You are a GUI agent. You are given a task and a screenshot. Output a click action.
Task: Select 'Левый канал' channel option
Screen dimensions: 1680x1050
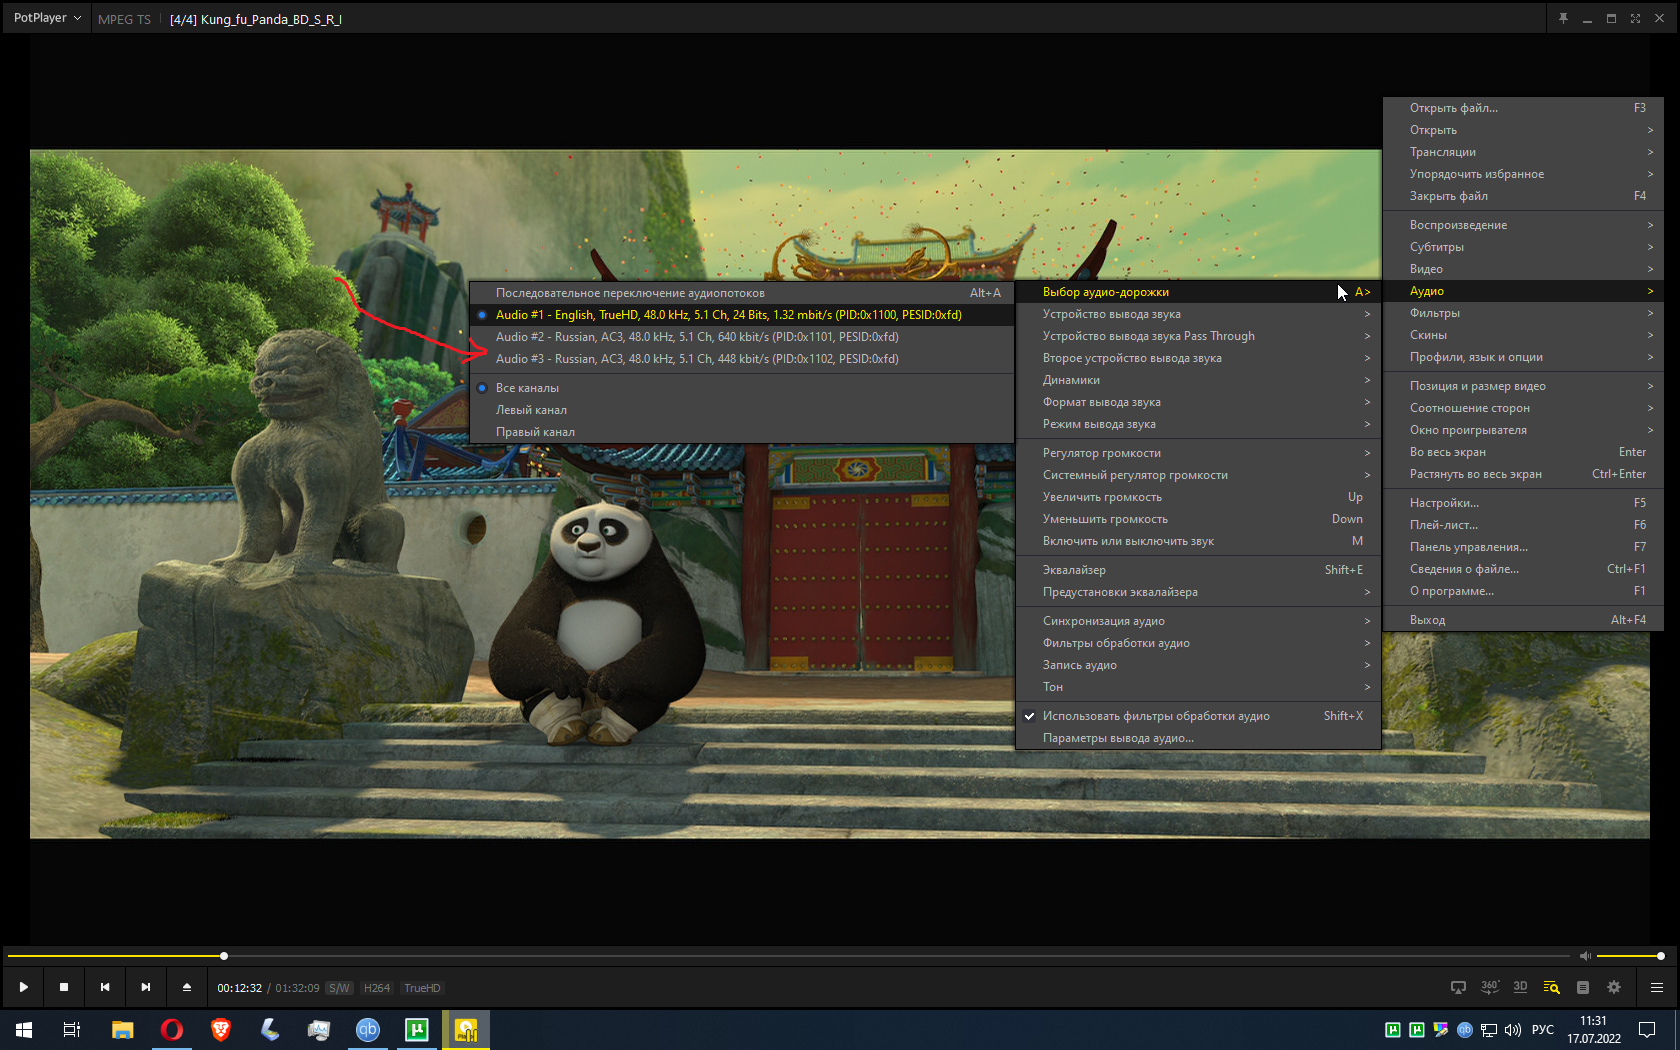742,410
